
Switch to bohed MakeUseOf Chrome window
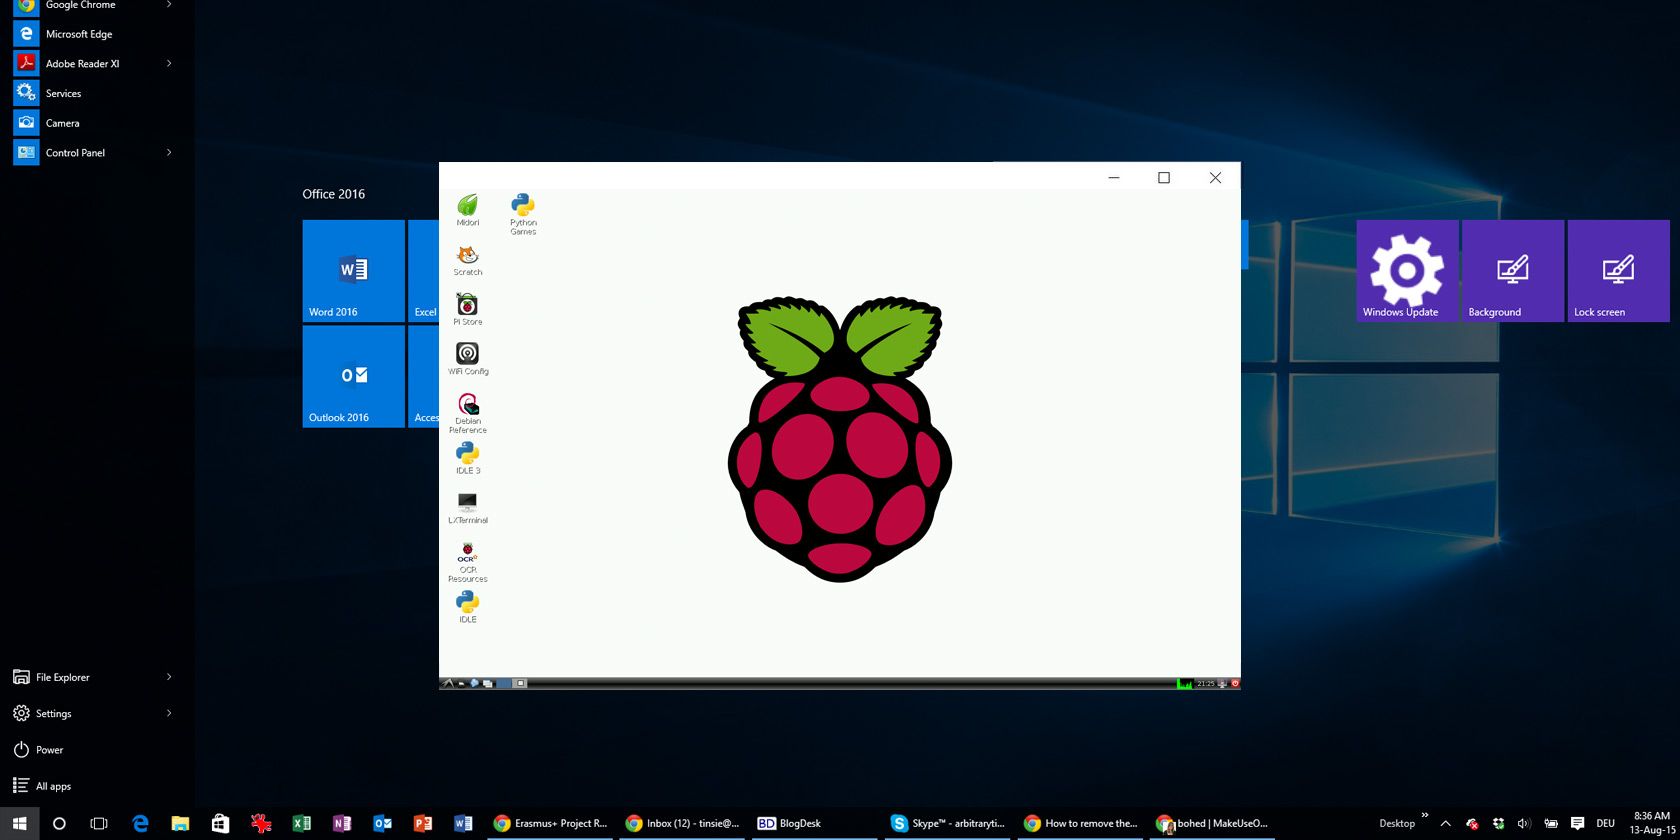1213,824
